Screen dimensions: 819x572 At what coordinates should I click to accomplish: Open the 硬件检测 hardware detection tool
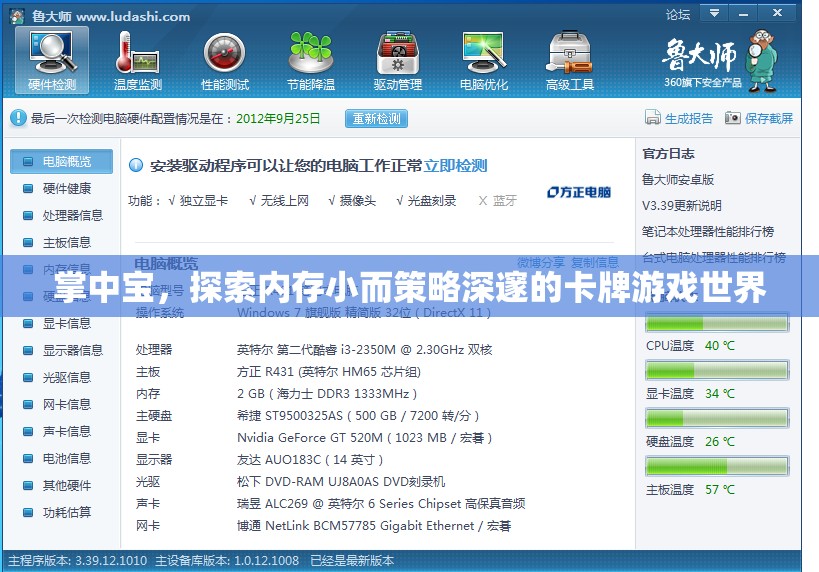point(52,61)
